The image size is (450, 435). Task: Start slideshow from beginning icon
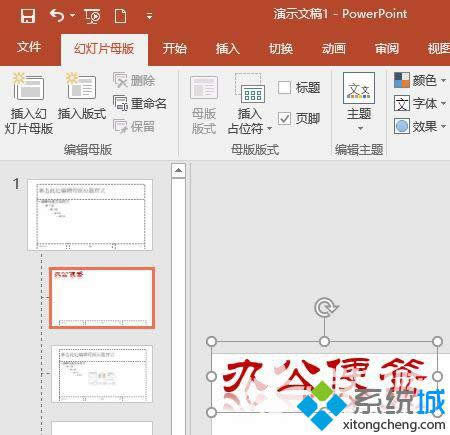[92, 16]
